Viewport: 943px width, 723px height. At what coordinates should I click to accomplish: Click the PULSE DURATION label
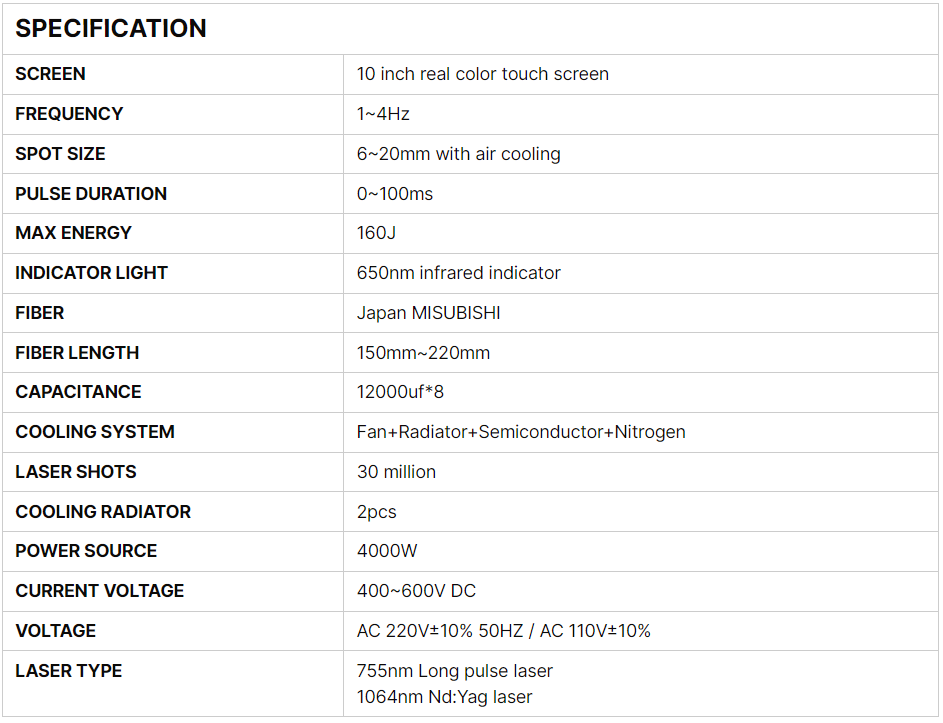pyautogui.click(x=91, y=194)
